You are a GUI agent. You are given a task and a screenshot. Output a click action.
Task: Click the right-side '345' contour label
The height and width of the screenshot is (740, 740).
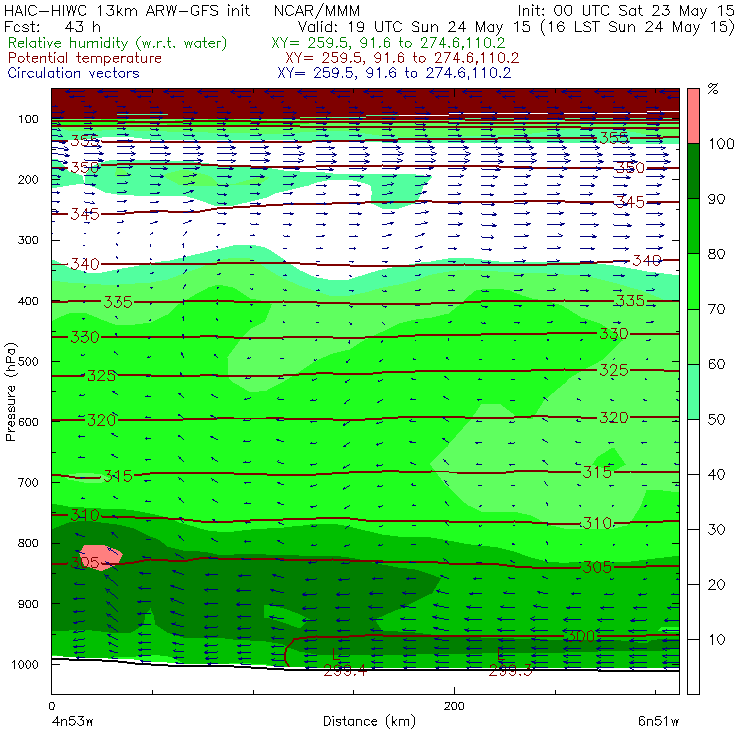pos(630,202)
